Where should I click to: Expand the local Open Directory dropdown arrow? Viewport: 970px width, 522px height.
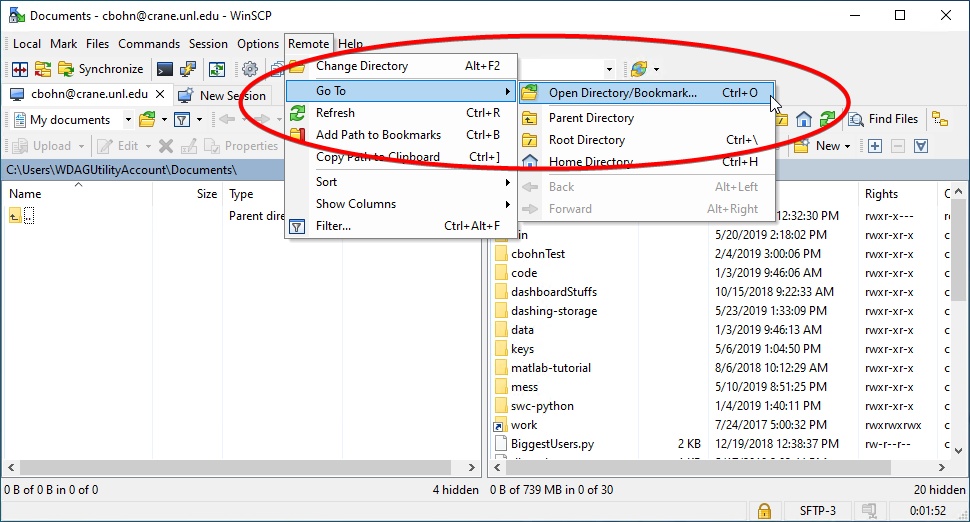164,119
